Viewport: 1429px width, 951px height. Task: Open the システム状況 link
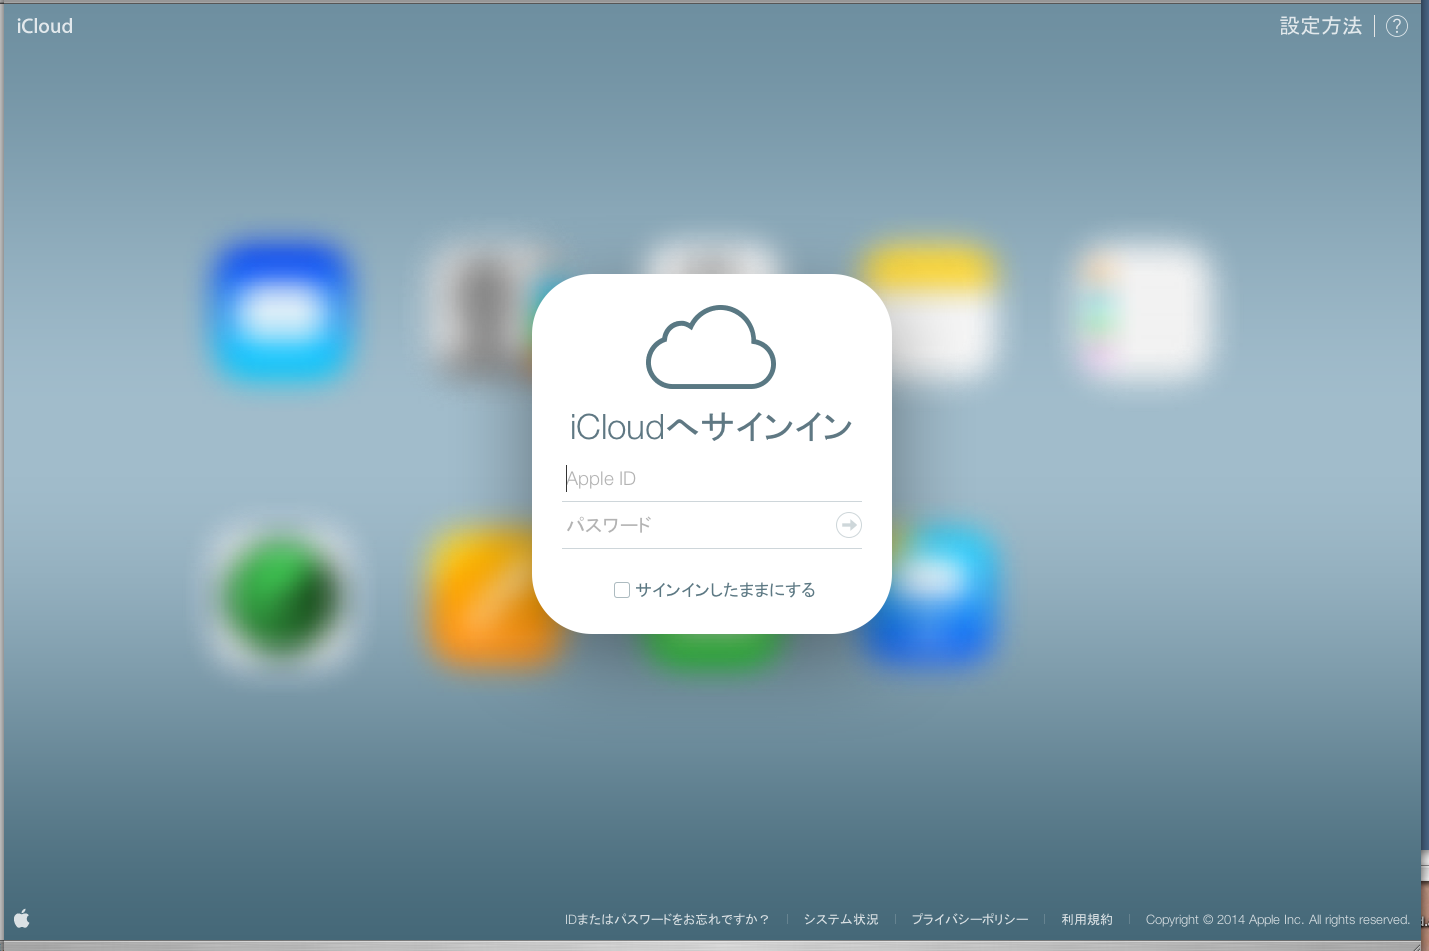(841, 919)
